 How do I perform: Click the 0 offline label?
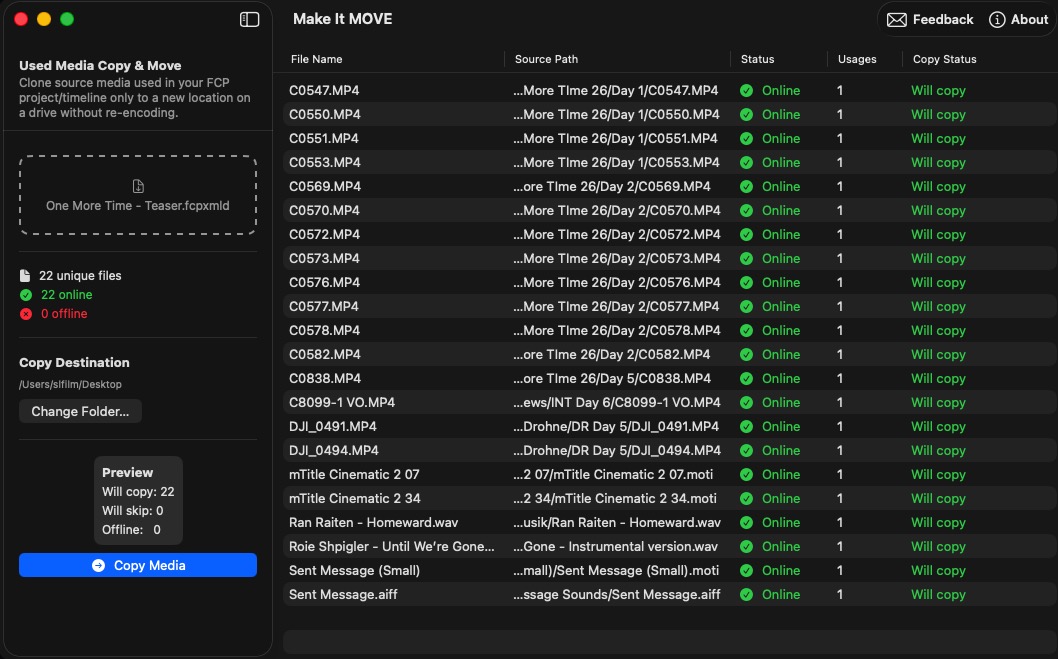[64, 314]
